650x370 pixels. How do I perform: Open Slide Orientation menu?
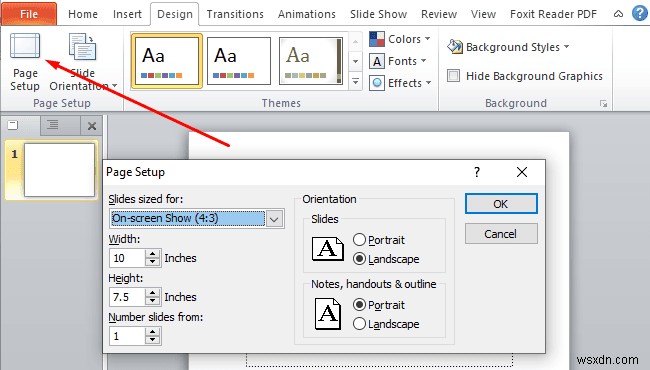[x=83, y=62]
